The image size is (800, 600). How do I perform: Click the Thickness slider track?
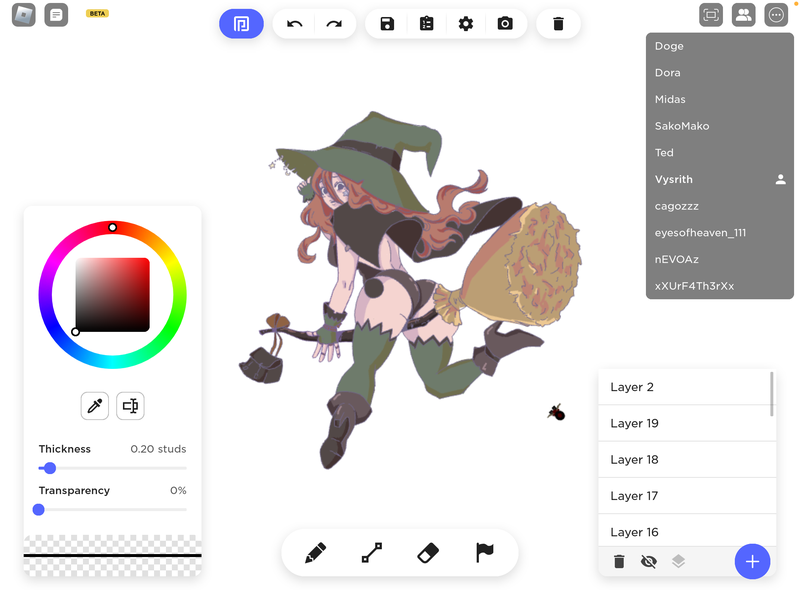coord(112,468)
